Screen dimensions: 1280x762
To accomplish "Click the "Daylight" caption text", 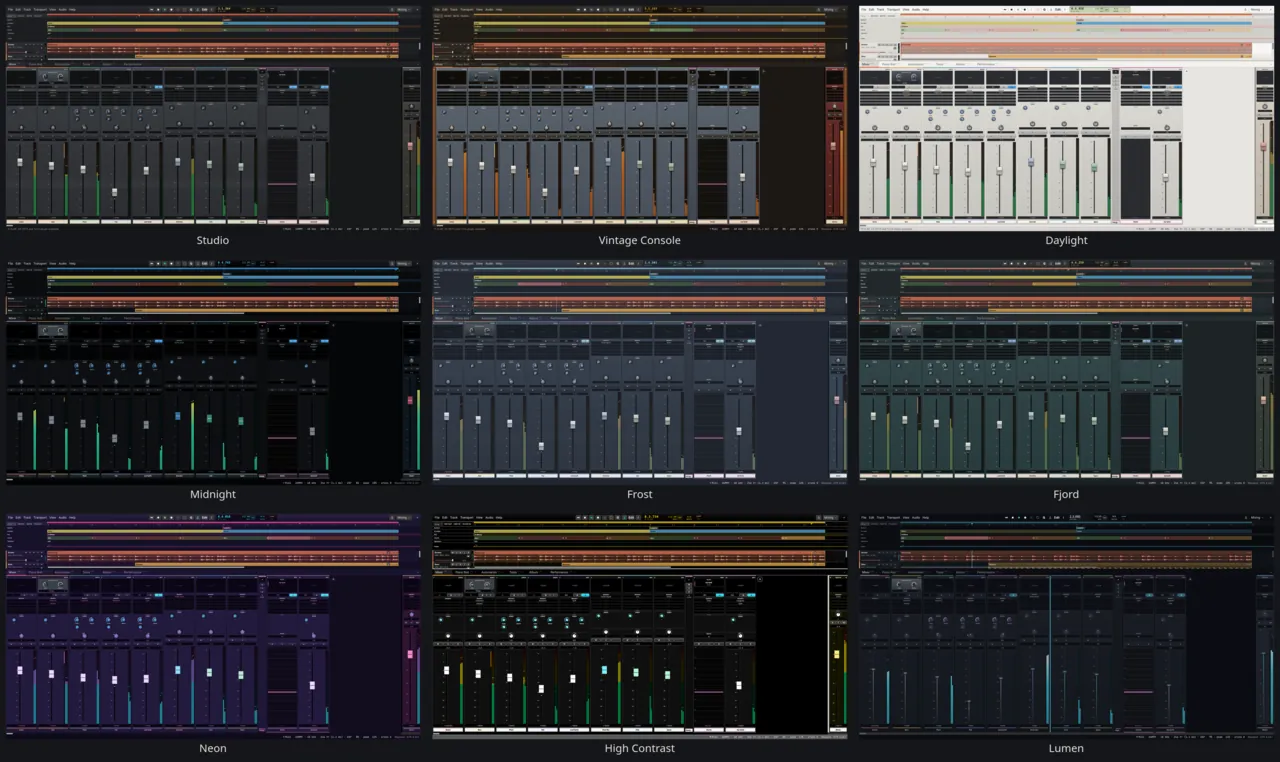I will pyautogui.click(x=1066, y=240).
